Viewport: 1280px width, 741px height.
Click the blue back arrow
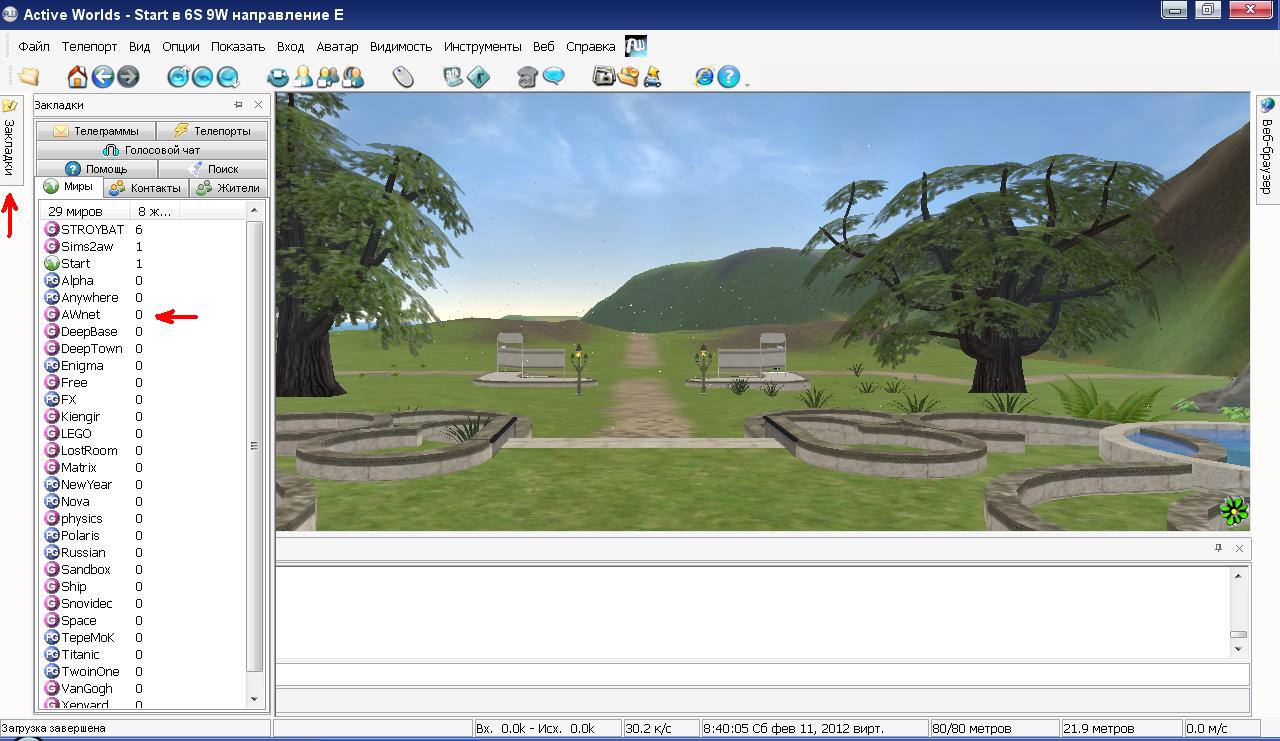pos(102,76)
